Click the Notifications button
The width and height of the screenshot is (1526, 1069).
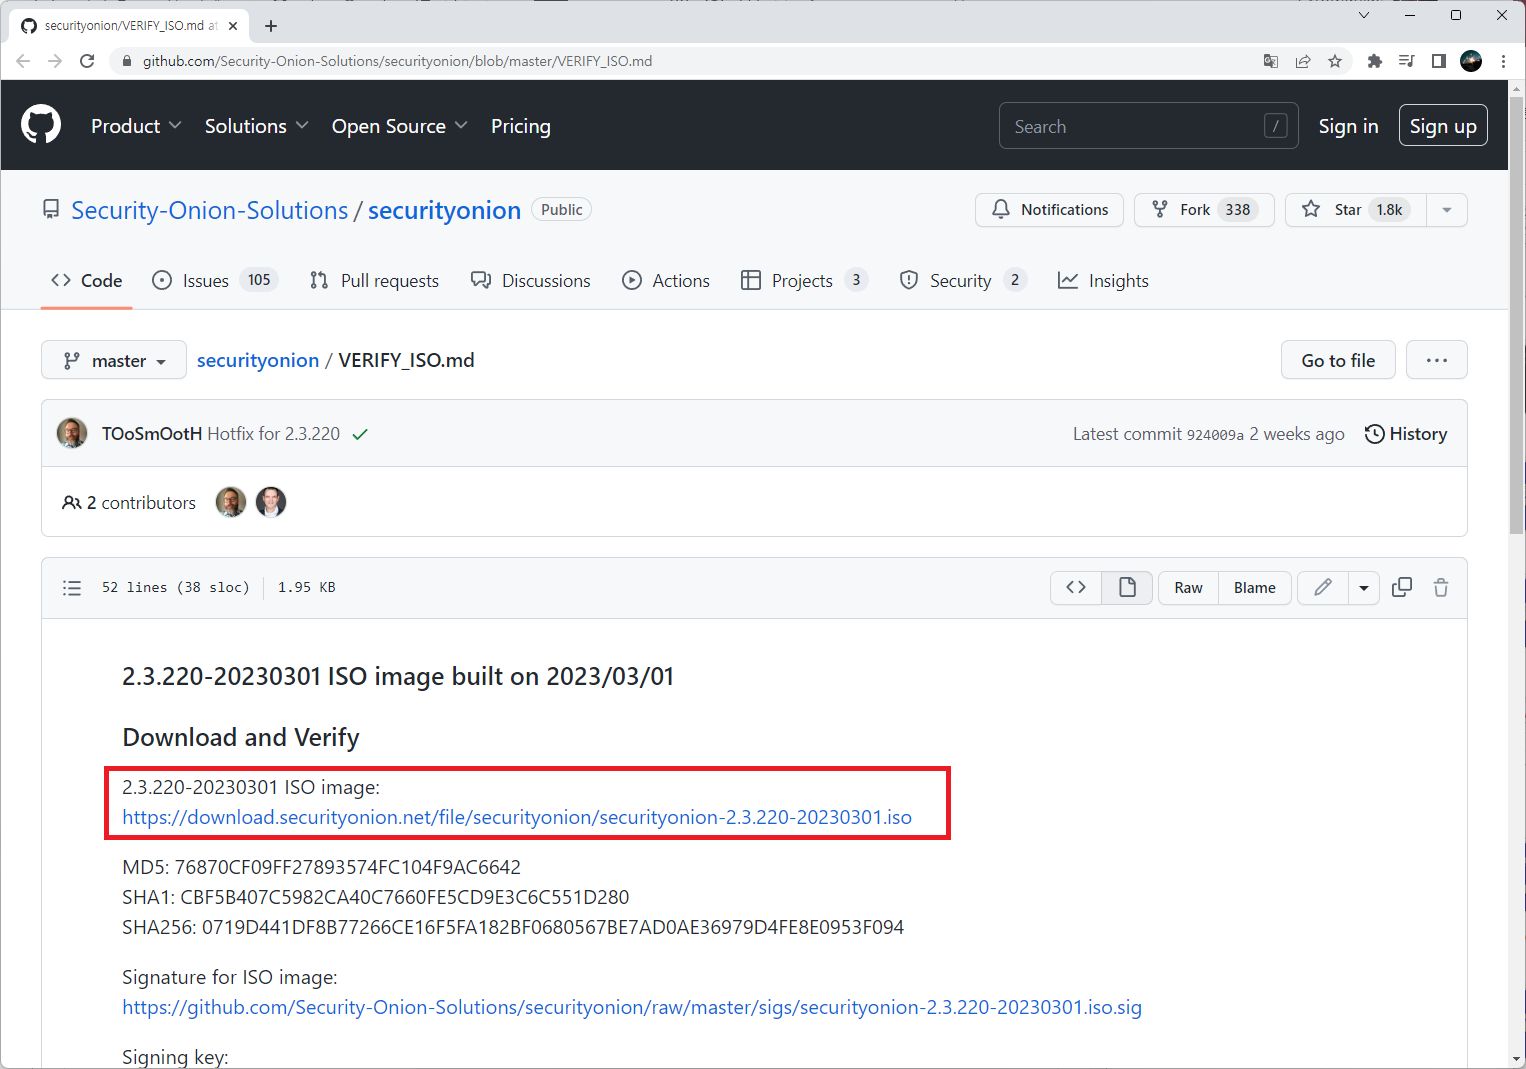pos(1049,210)
